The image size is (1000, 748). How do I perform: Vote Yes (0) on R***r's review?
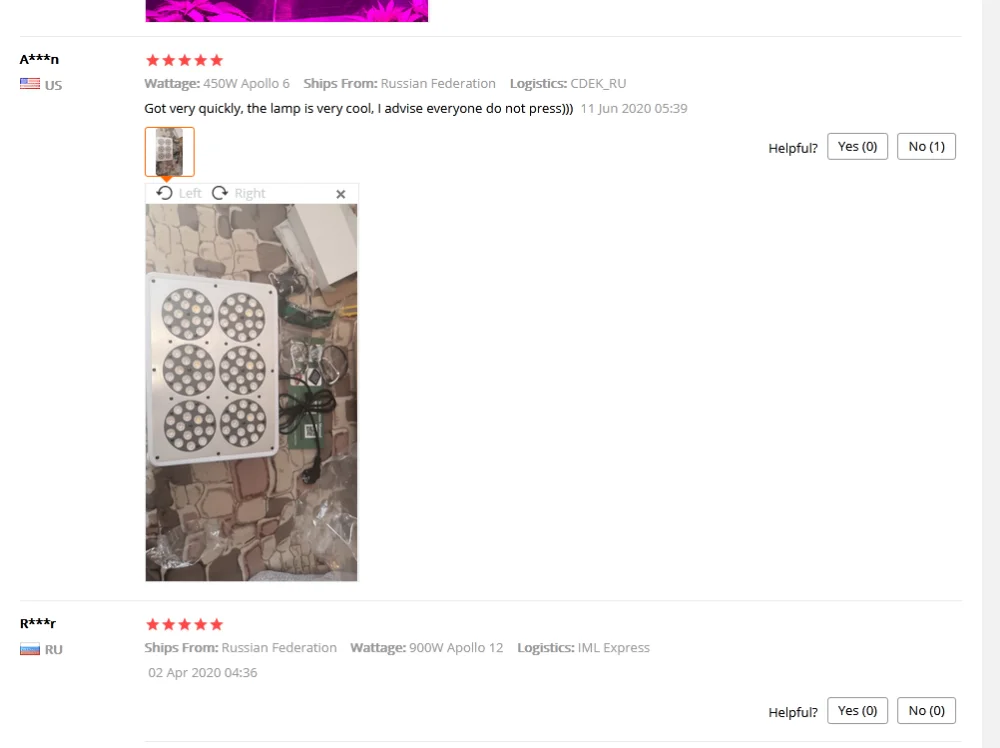(x=857, y=710)
